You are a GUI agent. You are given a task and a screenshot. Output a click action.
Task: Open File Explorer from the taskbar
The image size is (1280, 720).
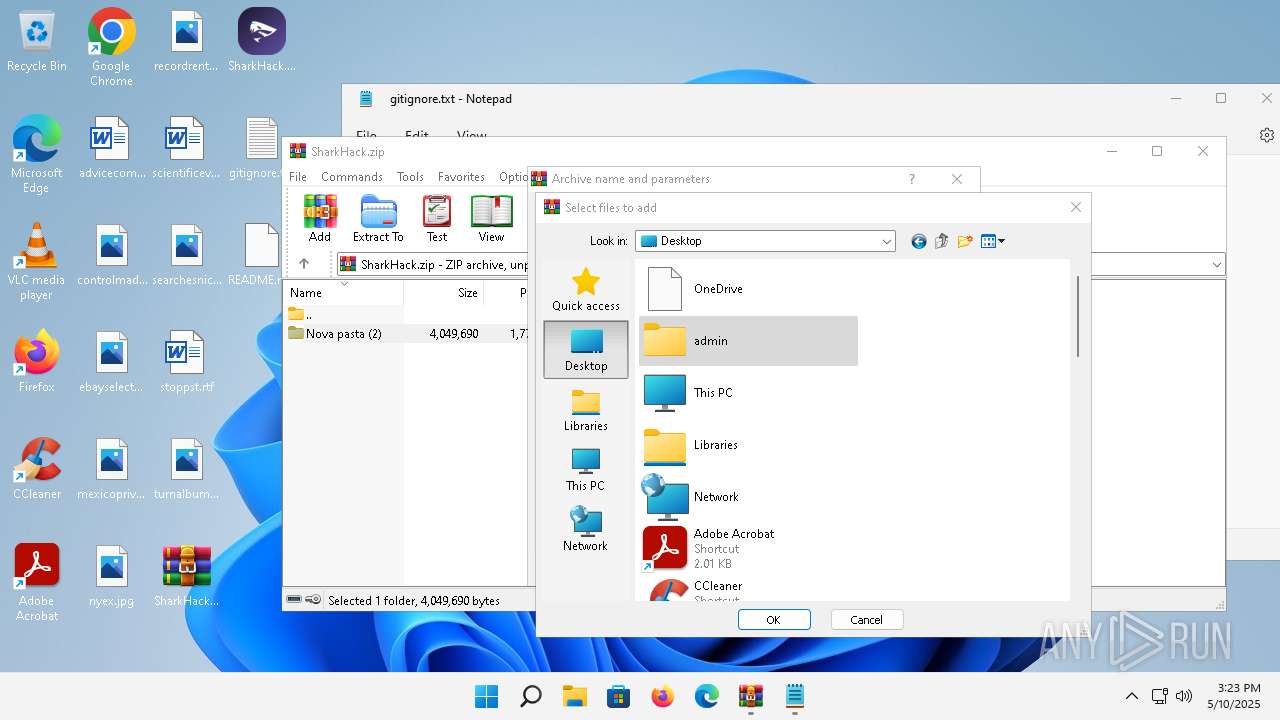click(x=574, y=696)
